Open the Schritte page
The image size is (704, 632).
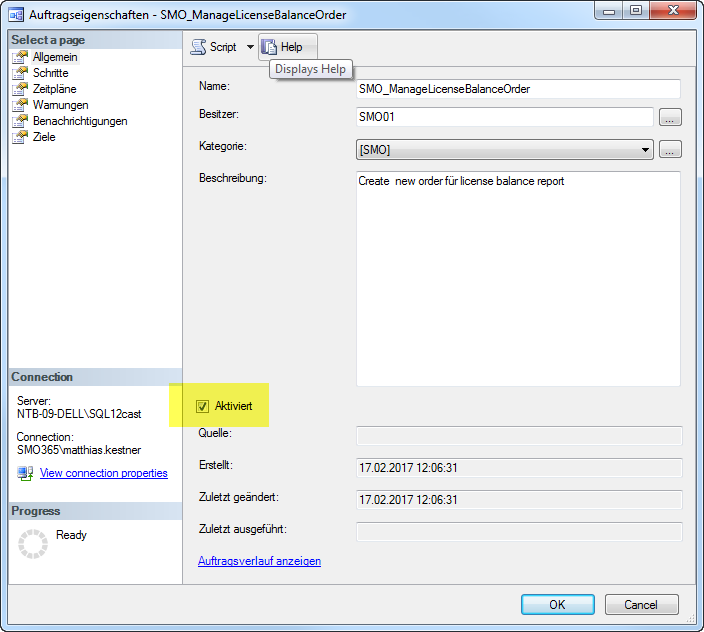pyautogui.click(x=50, y=73)
